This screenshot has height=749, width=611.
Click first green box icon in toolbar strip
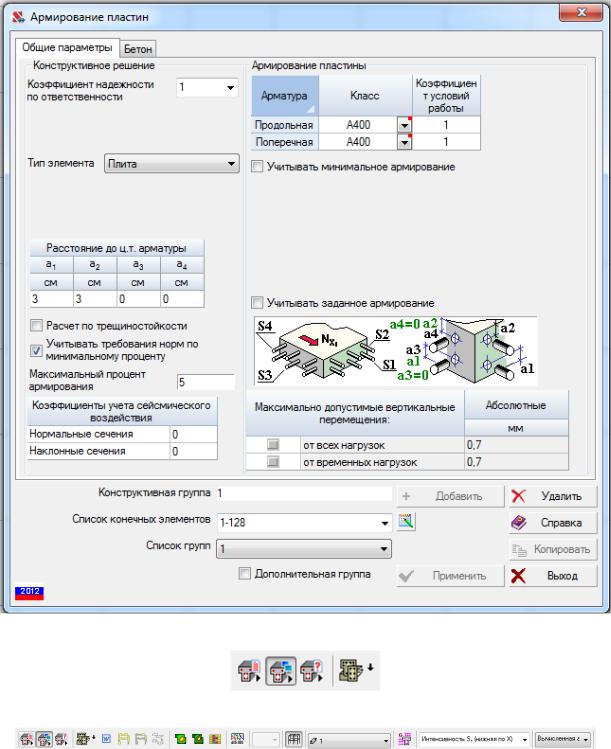(x=181, y=739)
